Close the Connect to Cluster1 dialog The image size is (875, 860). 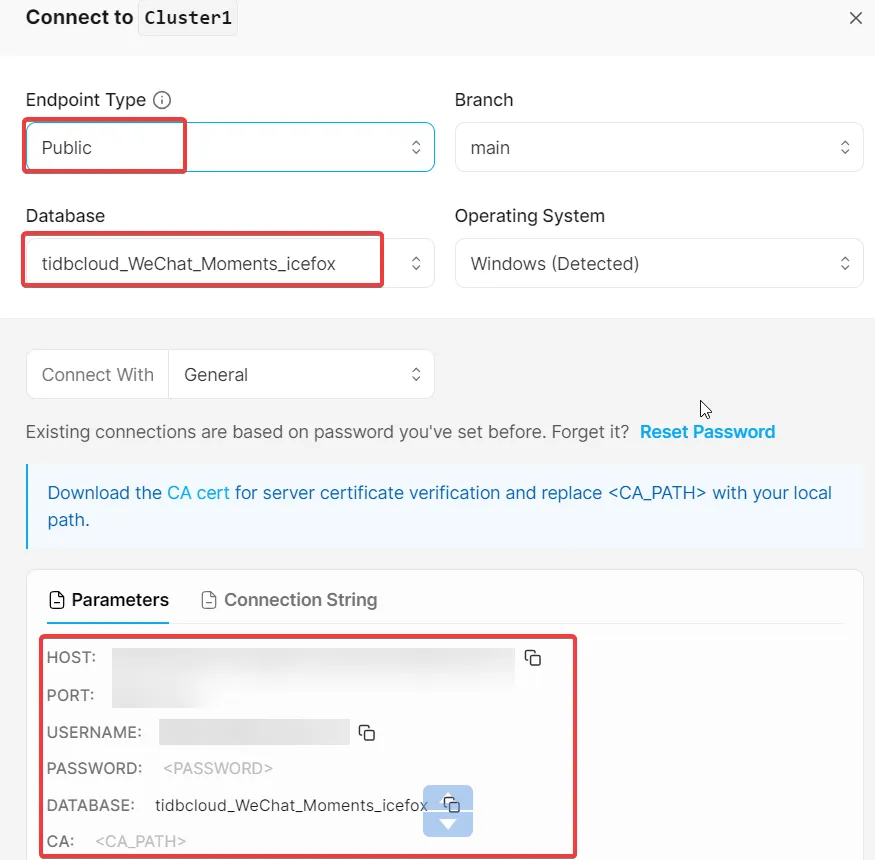(855, 18)
